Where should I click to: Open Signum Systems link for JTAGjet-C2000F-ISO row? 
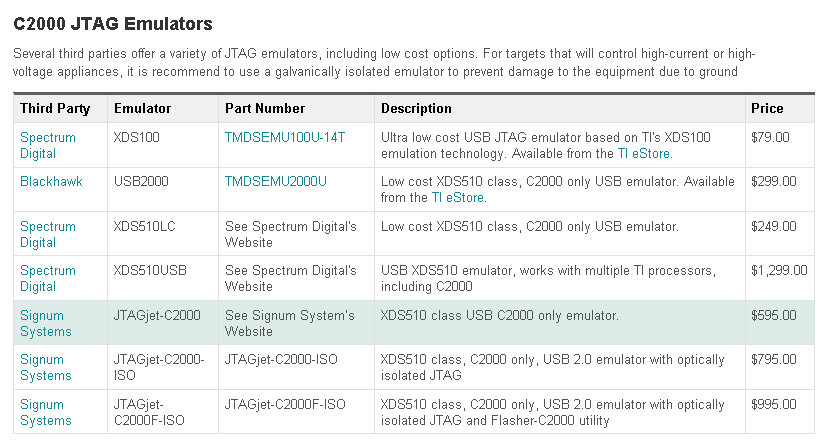(45, 412)
